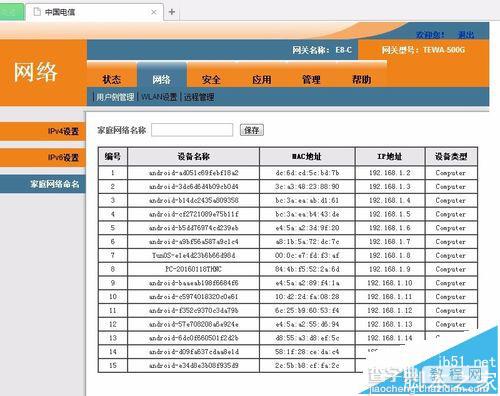This screenshot has height=396, width=500.
Task: Select IPv6设置 in the sidebar
Action: pos(43,157)
